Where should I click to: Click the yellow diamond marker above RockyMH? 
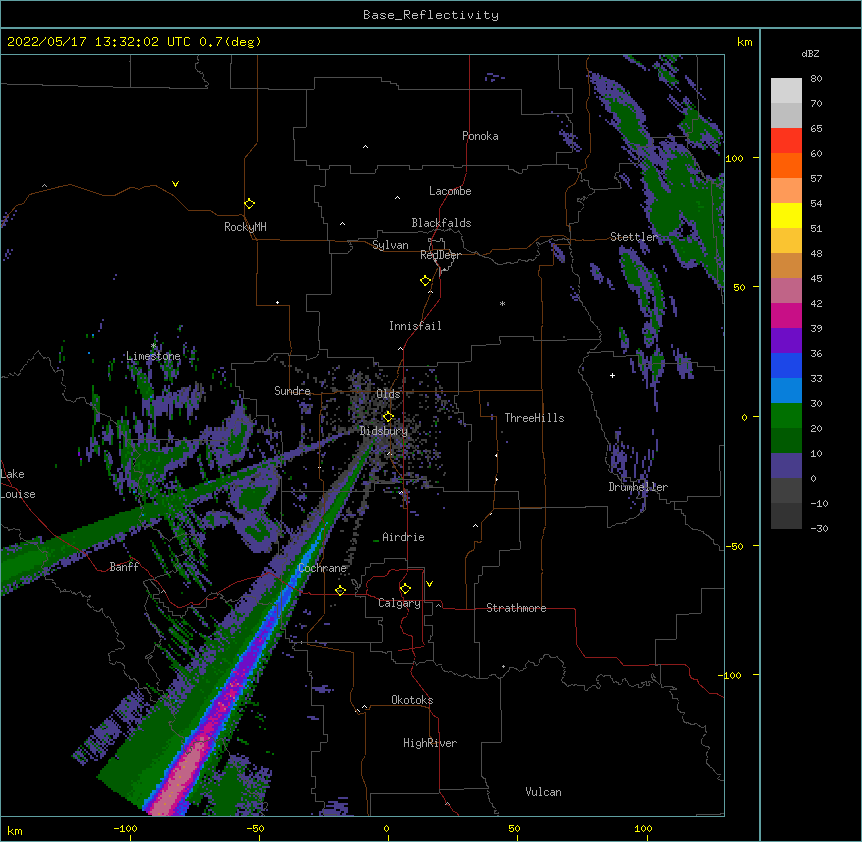click(249, 204)
